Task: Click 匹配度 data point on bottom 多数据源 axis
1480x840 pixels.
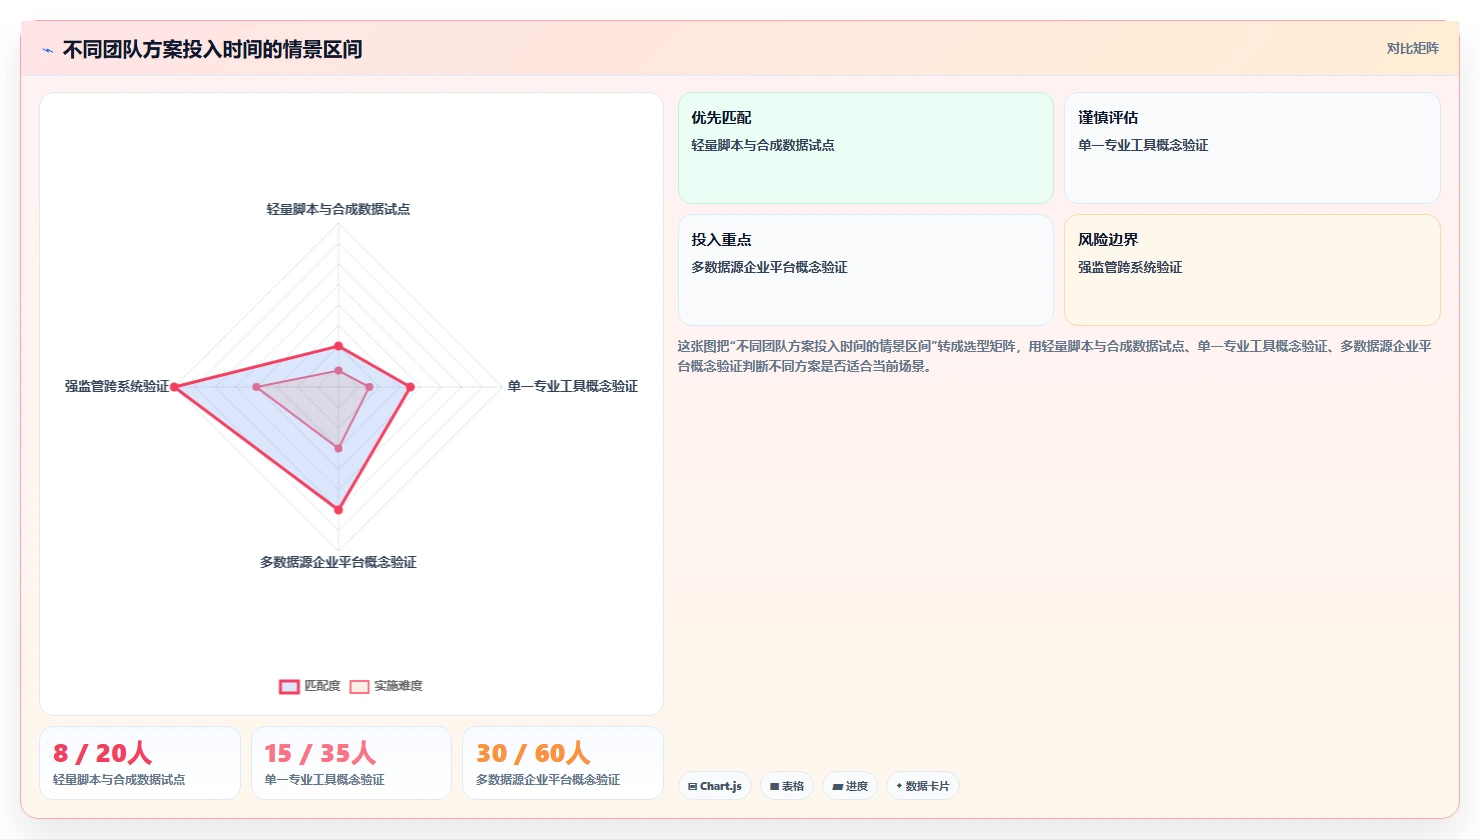Action: point(338,510)
